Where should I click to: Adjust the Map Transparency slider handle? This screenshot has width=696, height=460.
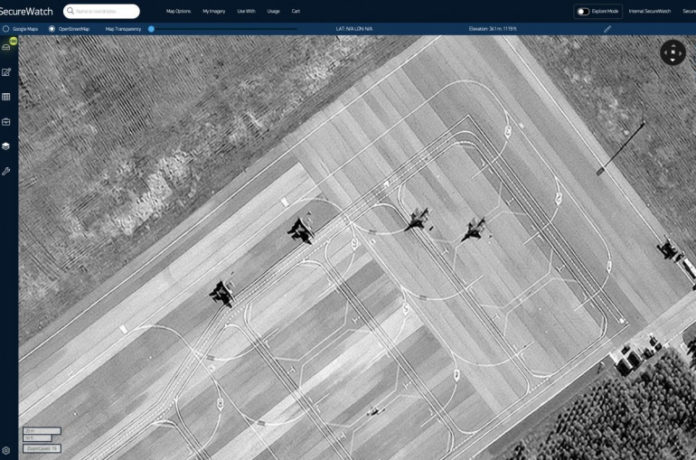[x=151, y=29]
